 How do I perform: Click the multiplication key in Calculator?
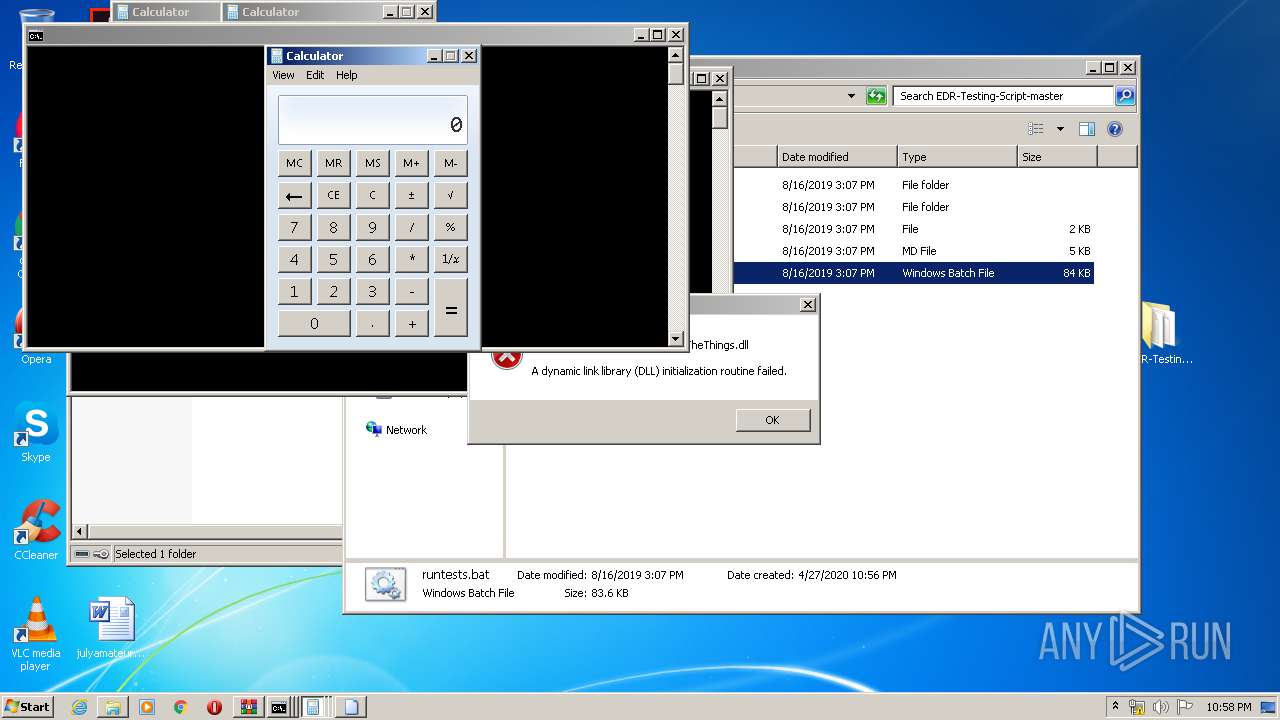[411, 259]
